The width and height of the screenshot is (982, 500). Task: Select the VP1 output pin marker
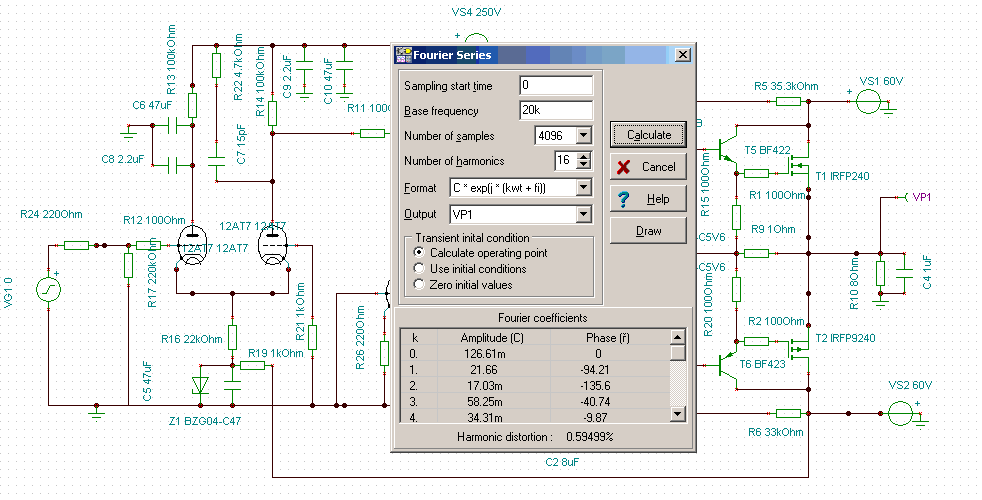pos(906,197)
